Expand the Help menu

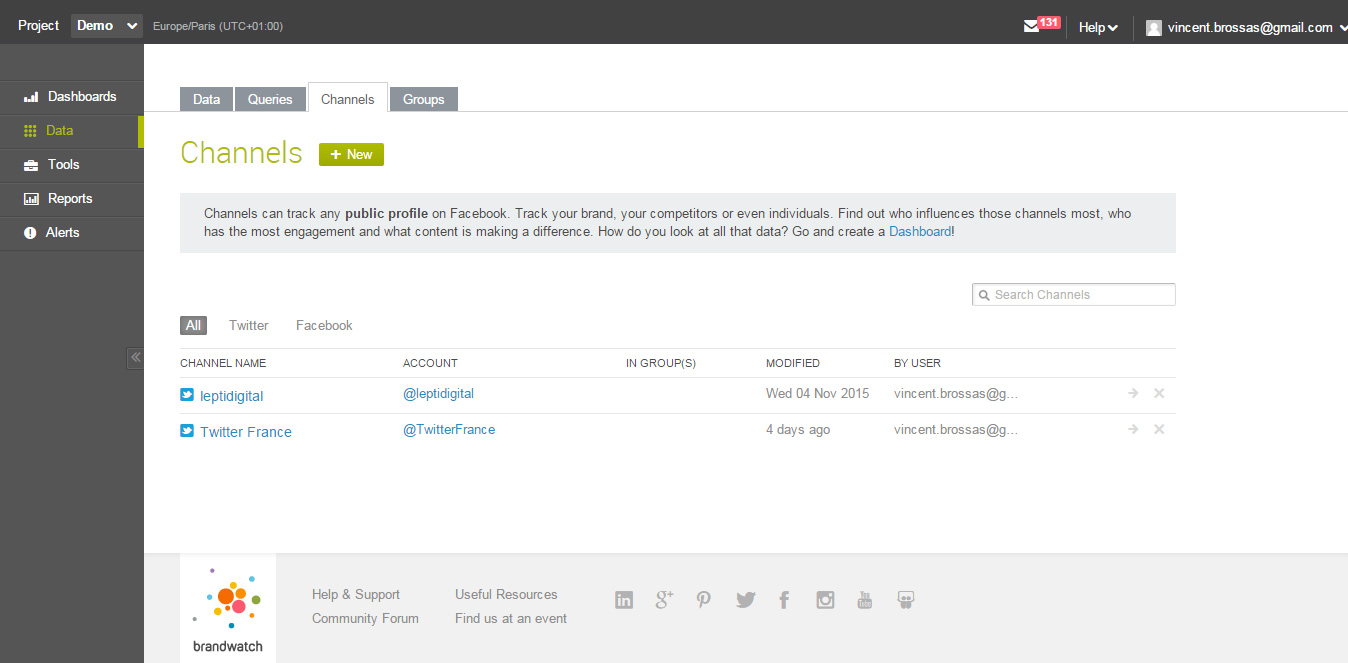(1098, 28)
